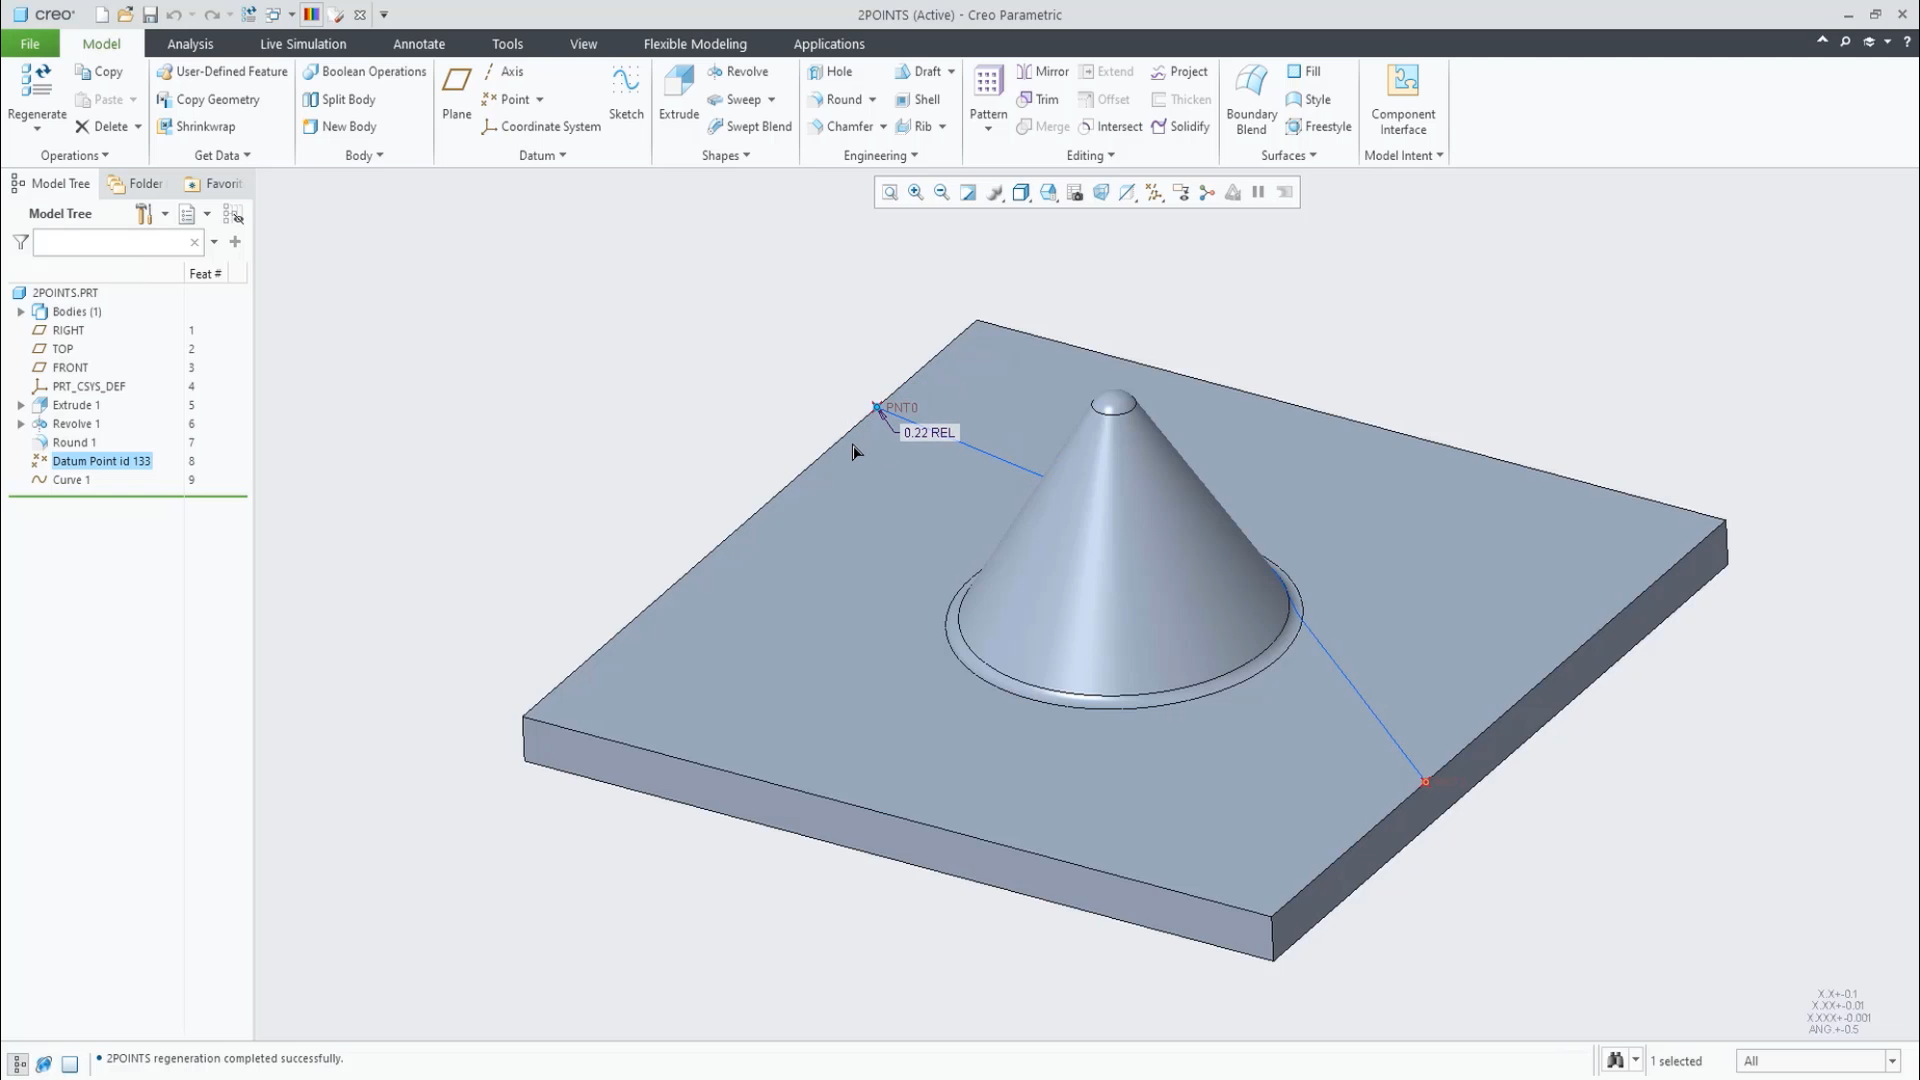Screen dimensions: 1920x1080
Task: Toggle repaint icon in graphics toolbar
Action: (x=968, y=193)
